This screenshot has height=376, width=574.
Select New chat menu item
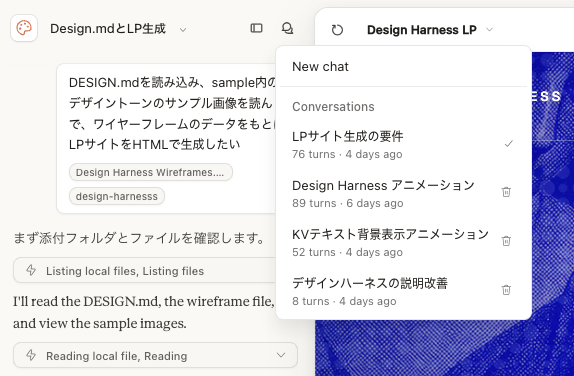click(403, 67)
